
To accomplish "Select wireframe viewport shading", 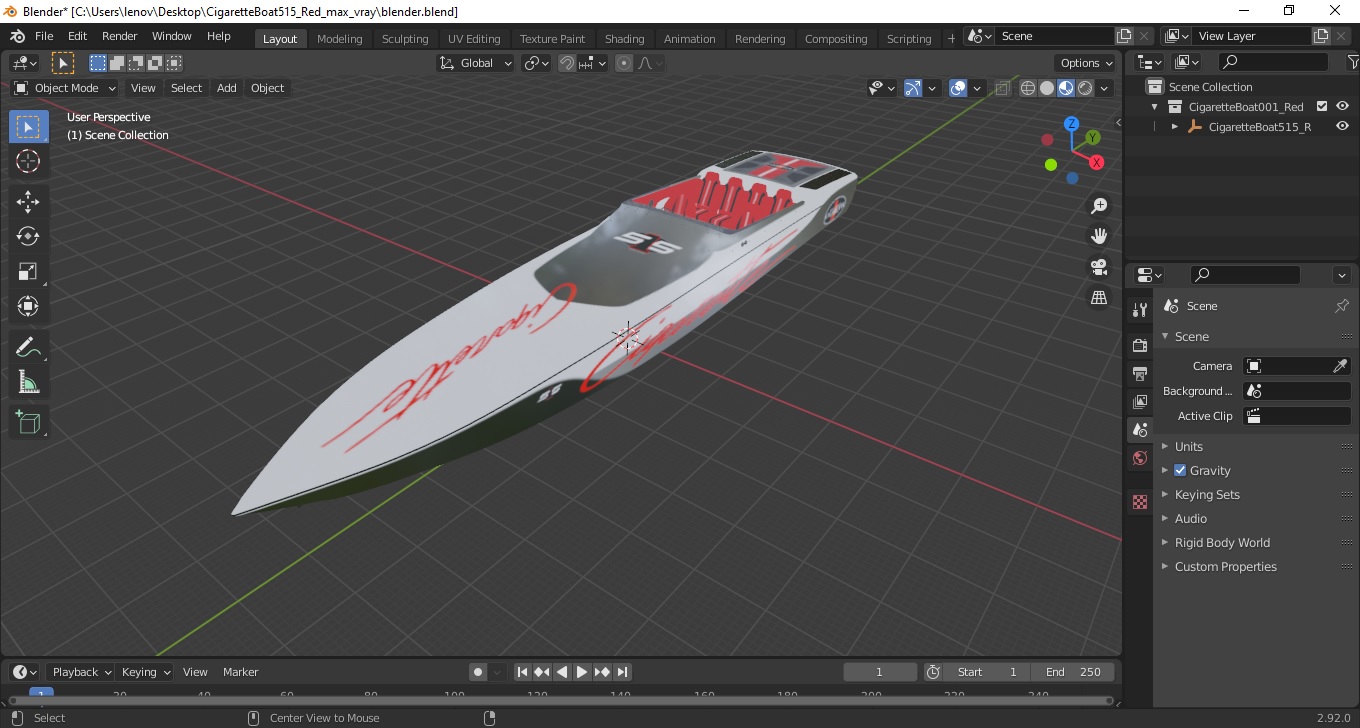I will pyautogui.click(x=1028, y=88).
